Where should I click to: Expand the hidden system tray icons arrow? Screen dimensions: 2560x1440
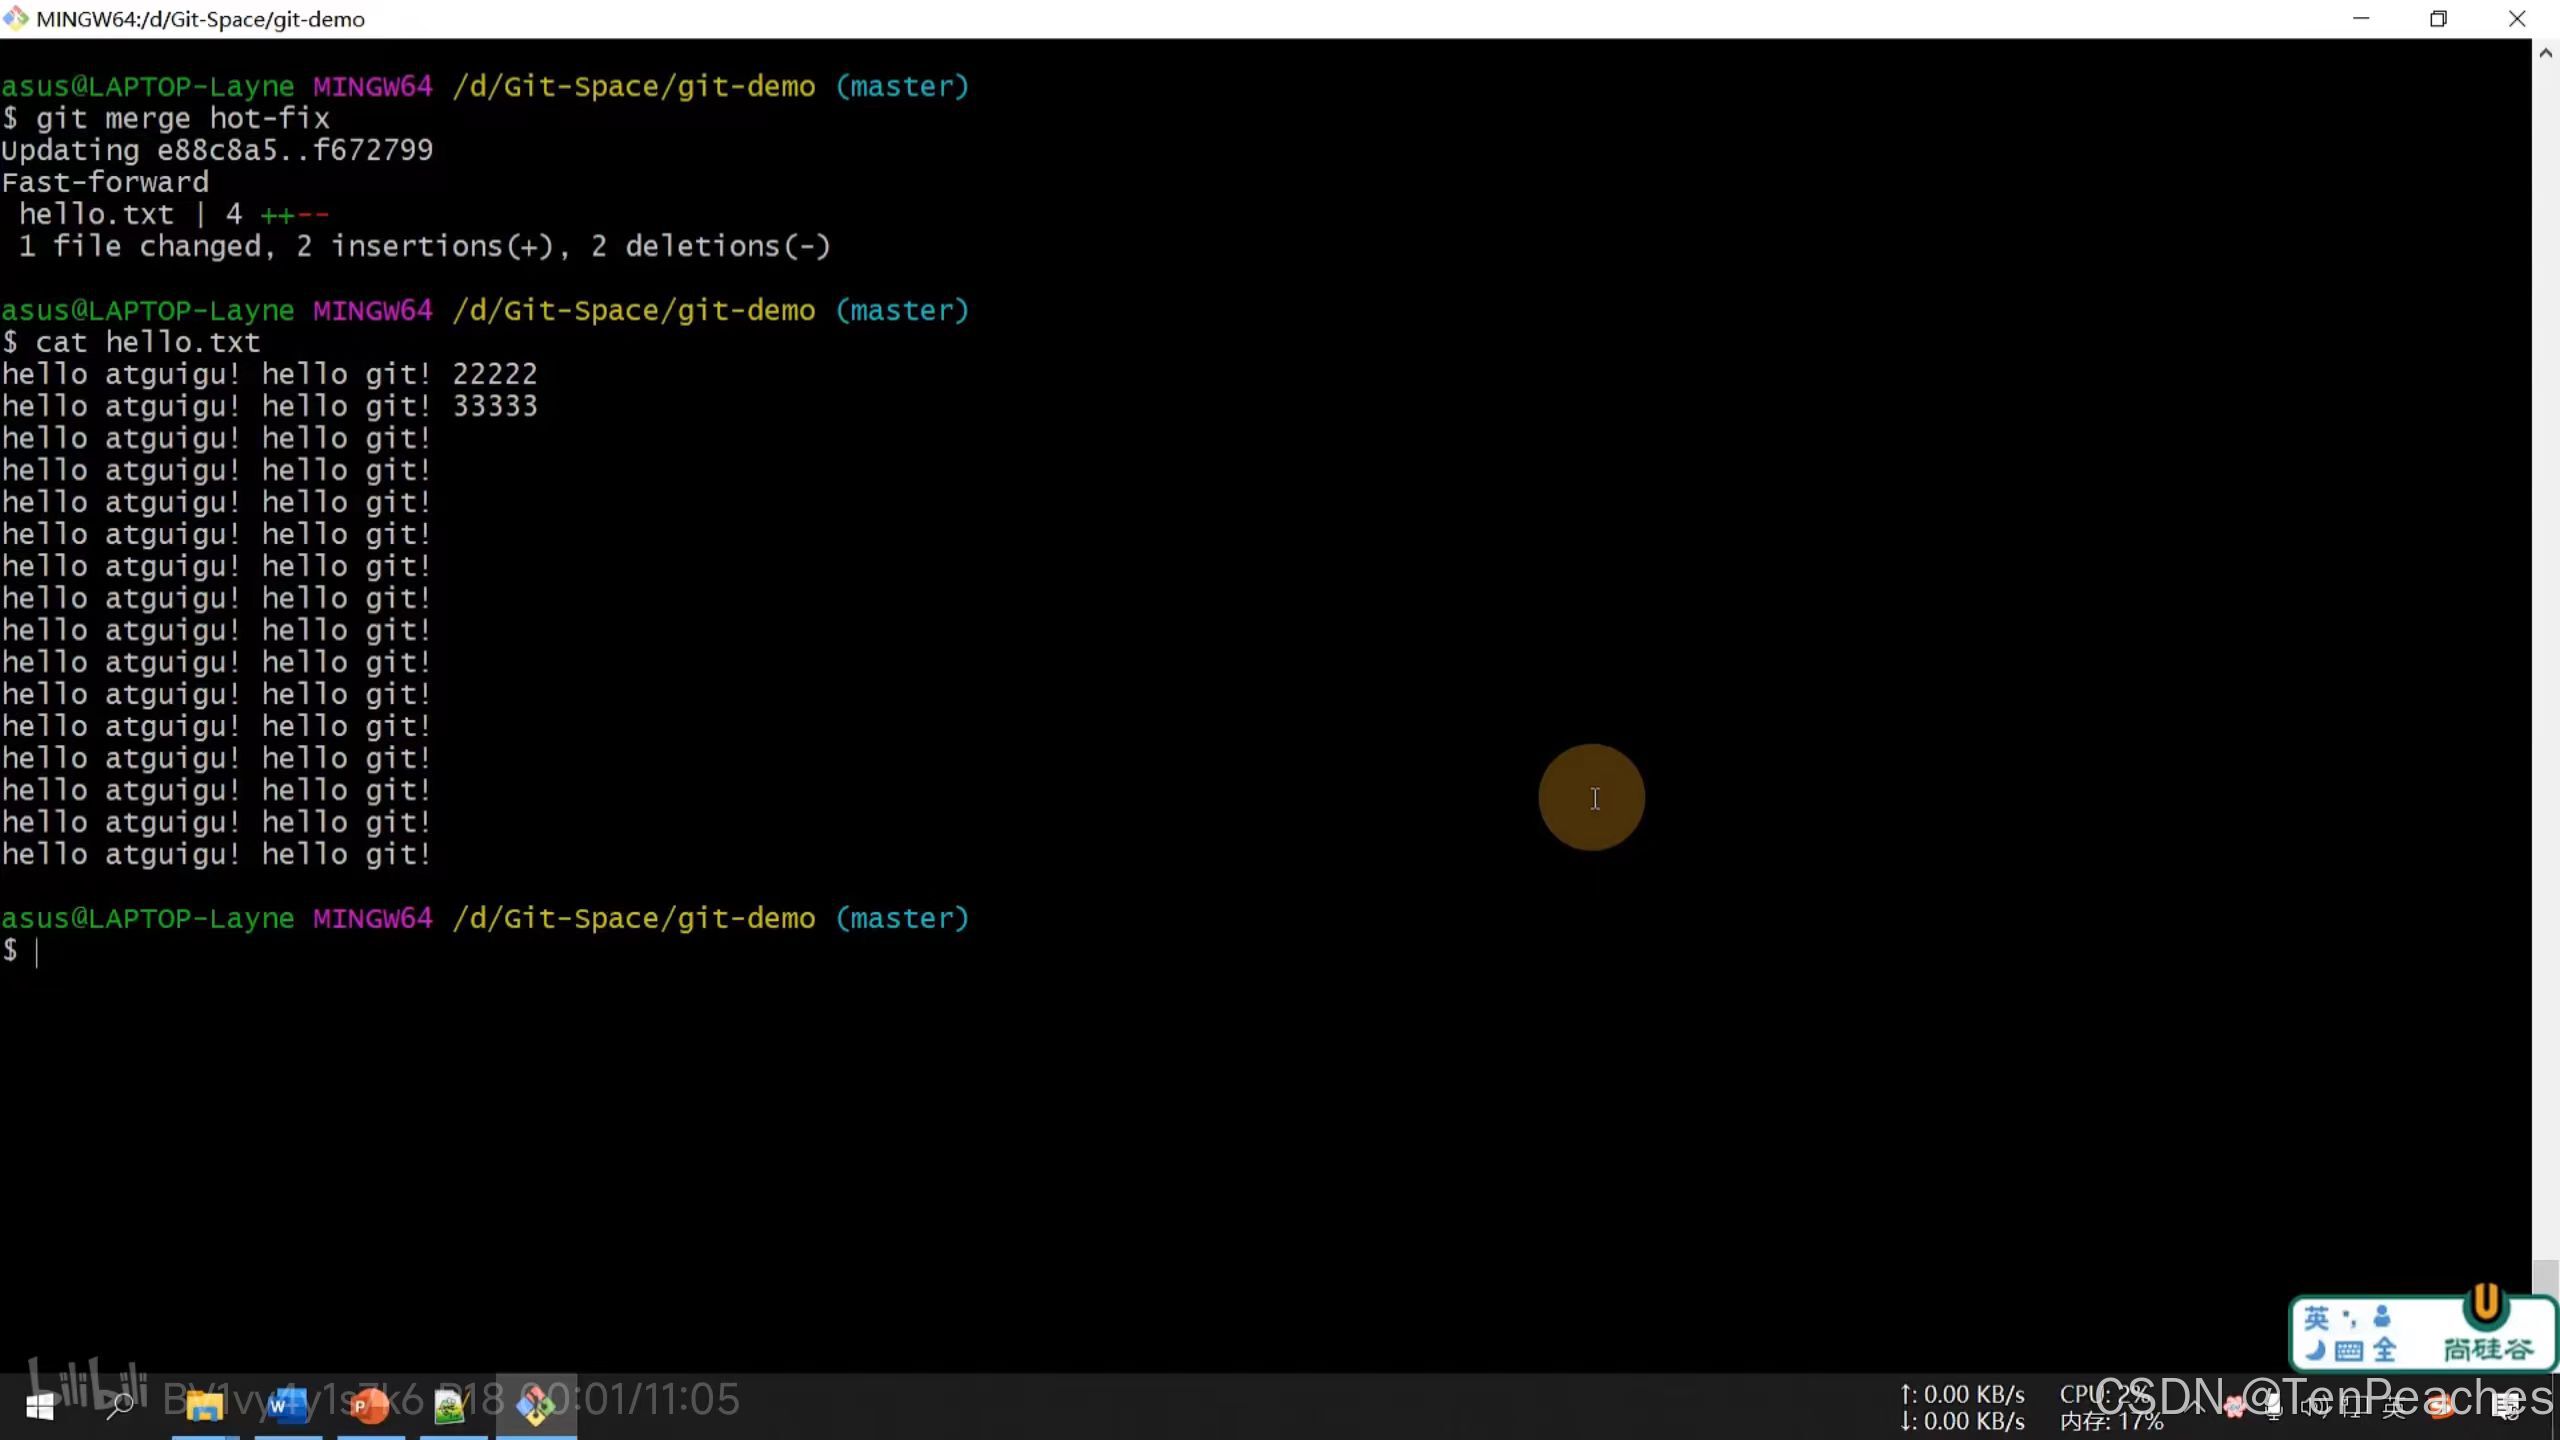coord(2197,1407)
